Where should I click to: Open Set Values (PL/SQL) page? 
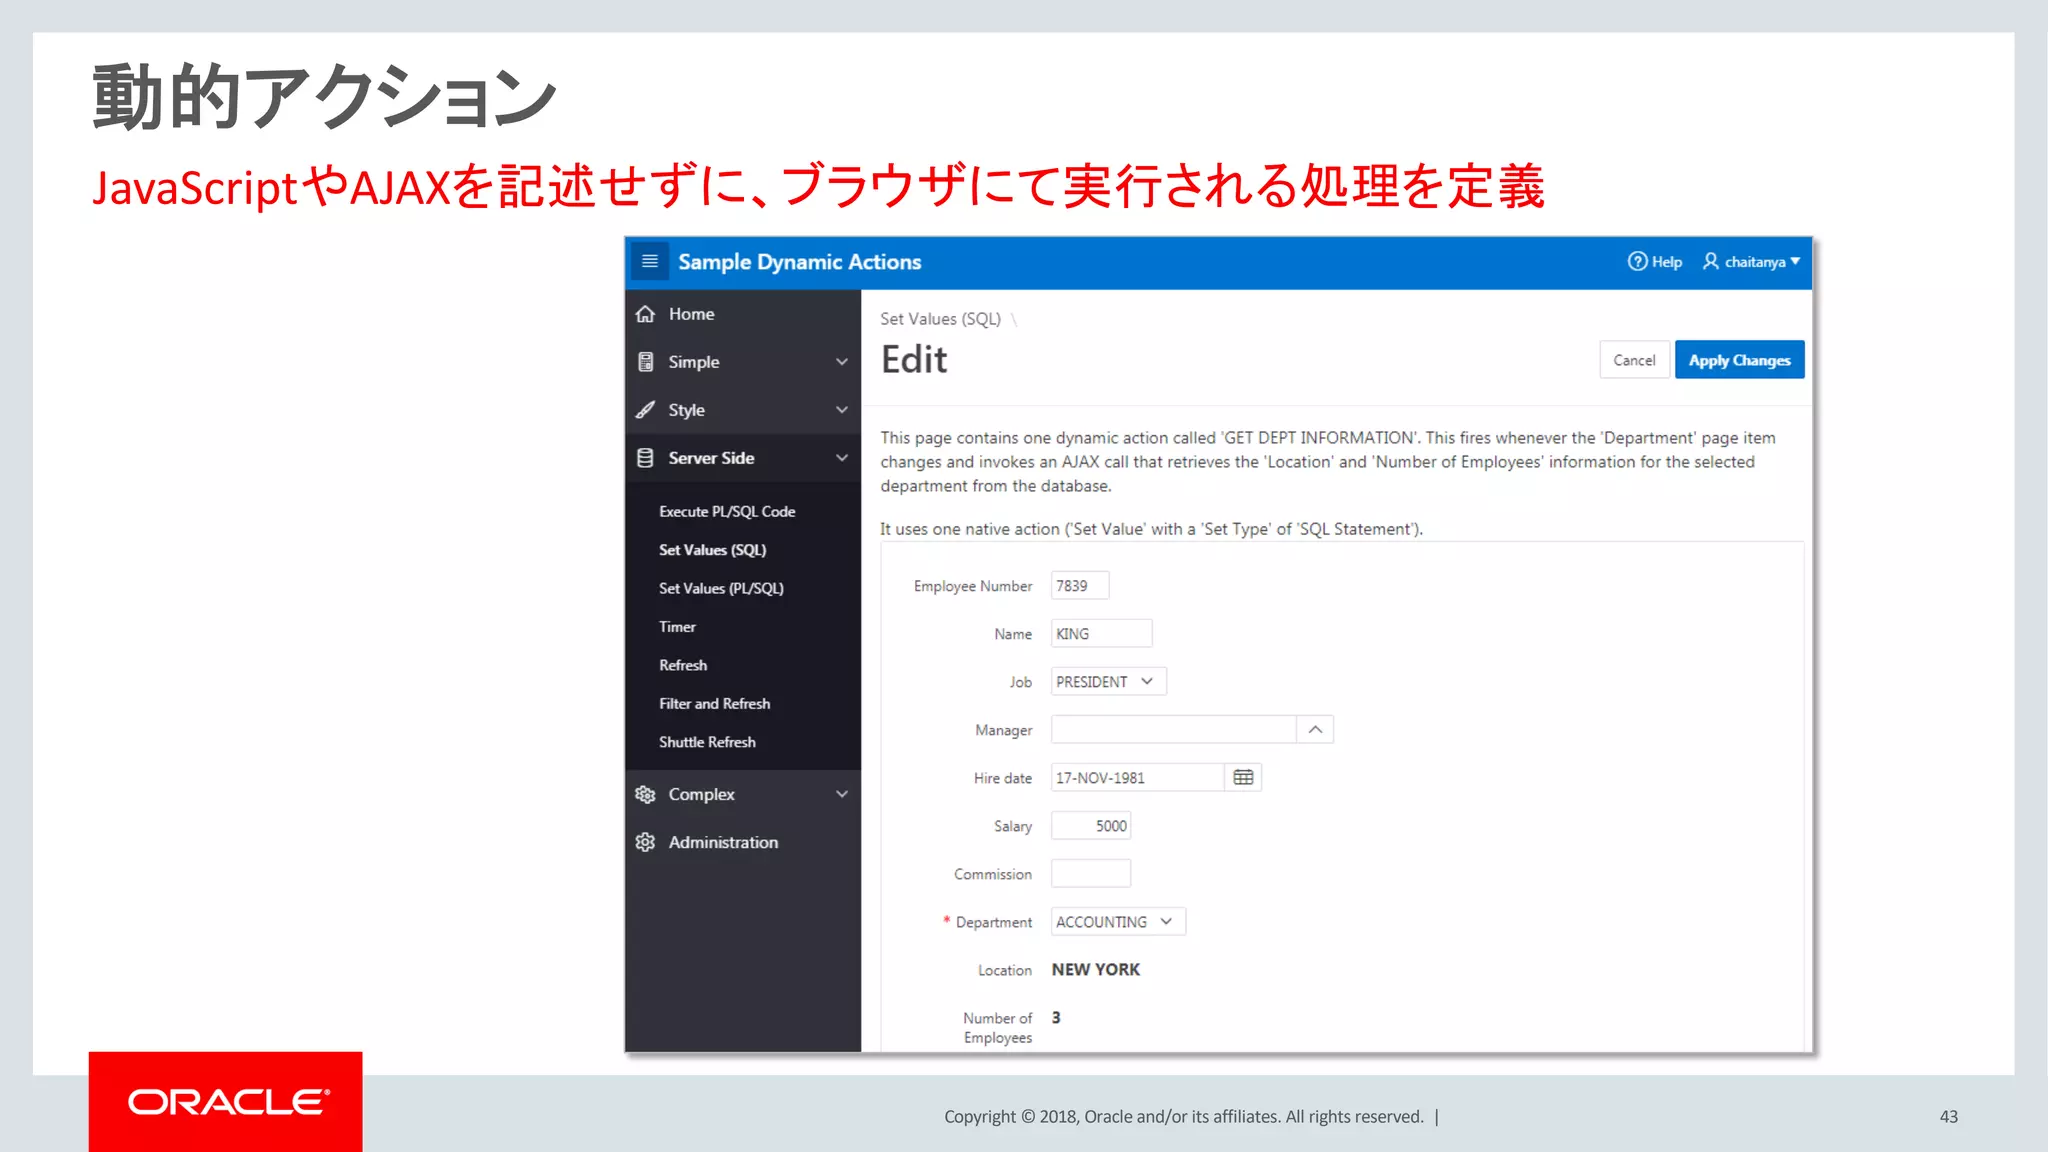pyautogui.click(x=721, y=588)
